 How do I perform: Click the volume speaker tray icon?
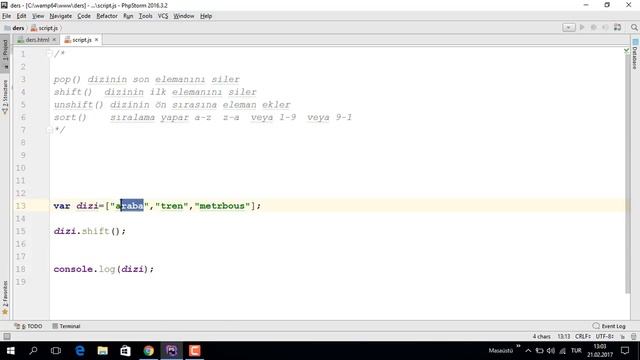551,351
